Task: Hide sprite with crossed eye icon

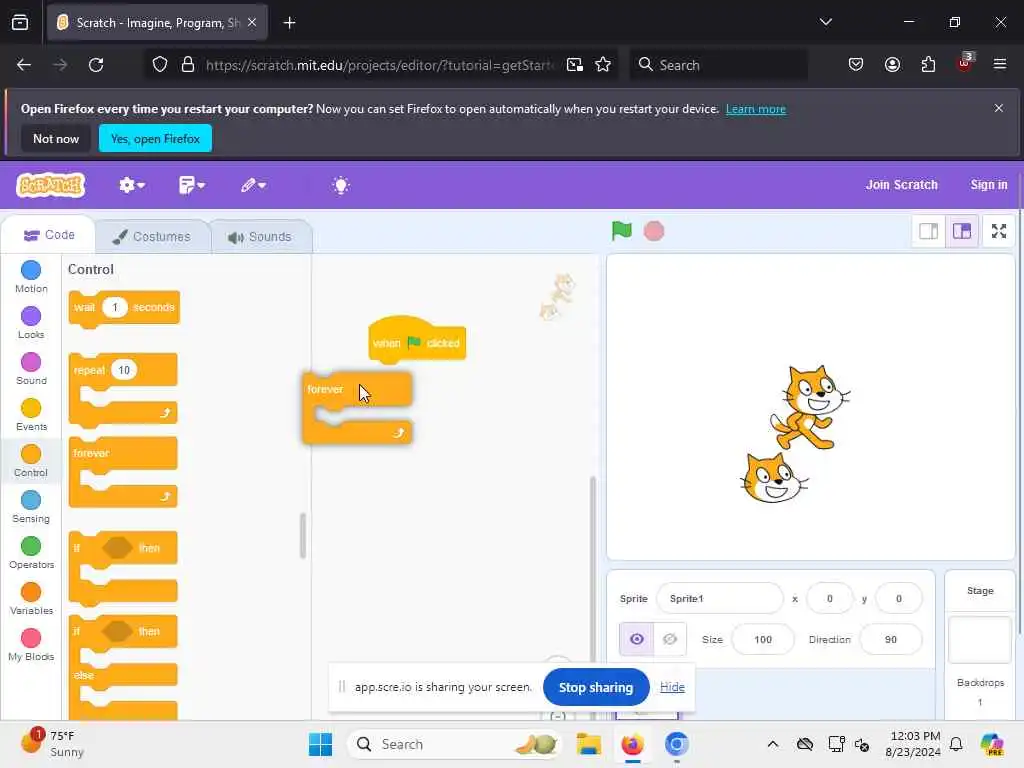Action: [669, 639]
